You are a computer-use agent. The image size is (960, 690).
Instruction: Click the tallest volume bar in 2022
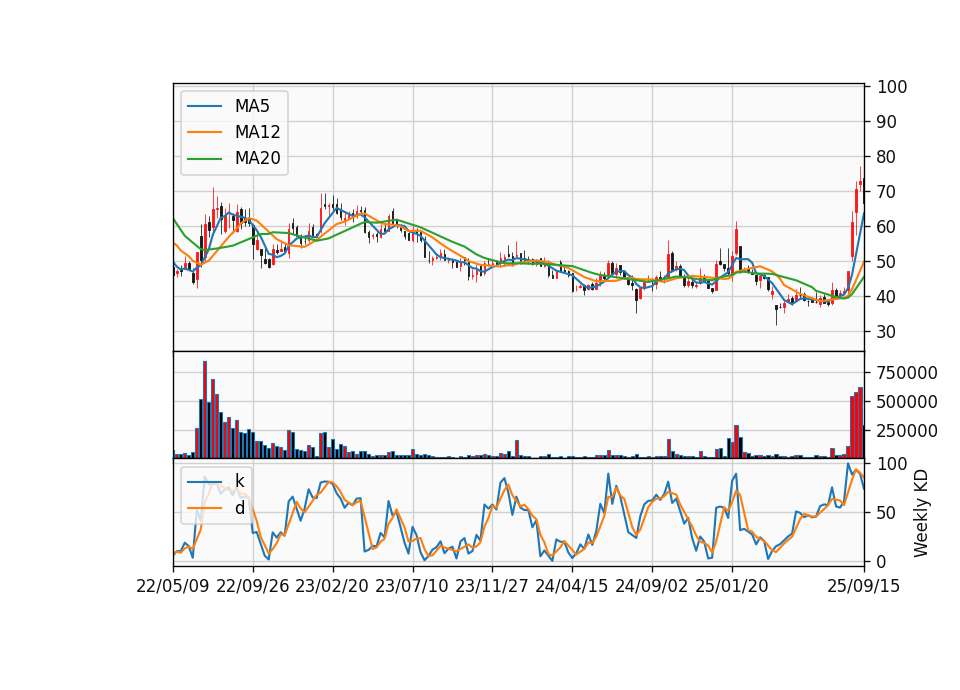click(205, 410)
